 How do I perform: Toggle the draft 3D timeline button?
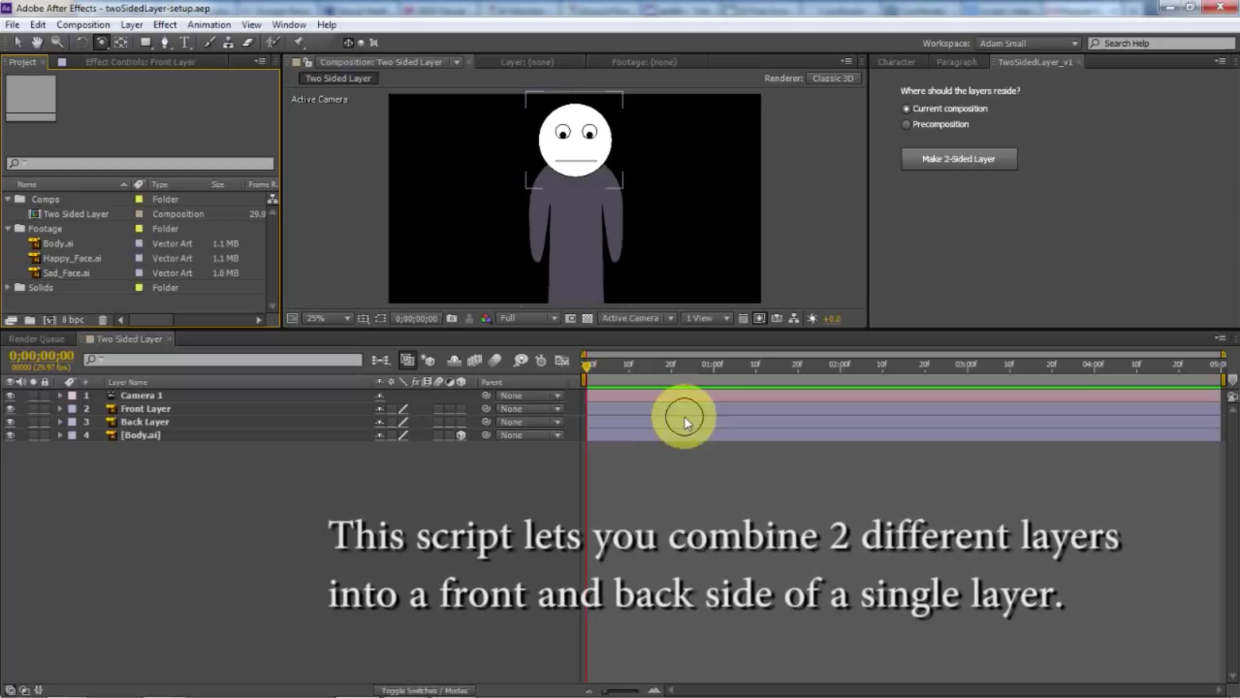429,360
